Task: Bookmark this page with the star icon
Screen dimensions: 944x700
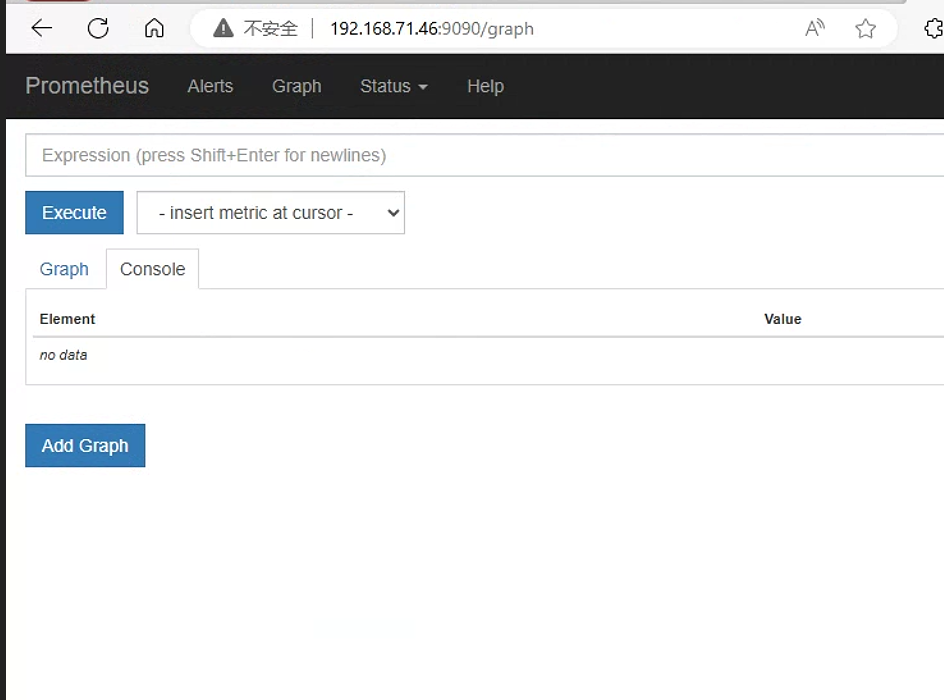Action: click(865, 28)
